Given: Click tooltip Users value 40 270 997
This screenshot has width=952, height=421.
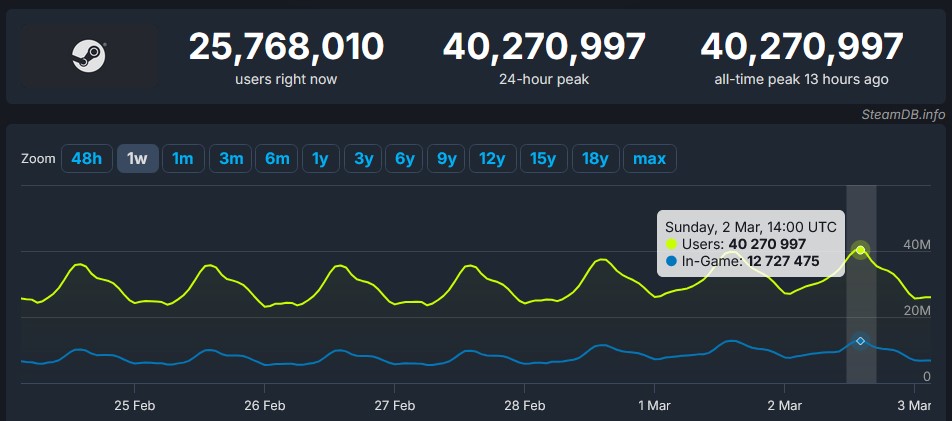Looking at the screenshot, I should [767, 244].
